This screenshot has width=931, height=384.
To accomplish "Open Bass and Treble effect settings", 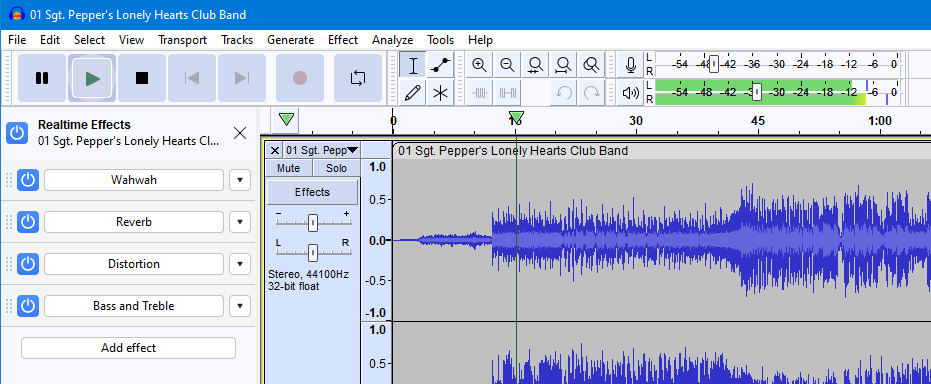I will (134, 306).
